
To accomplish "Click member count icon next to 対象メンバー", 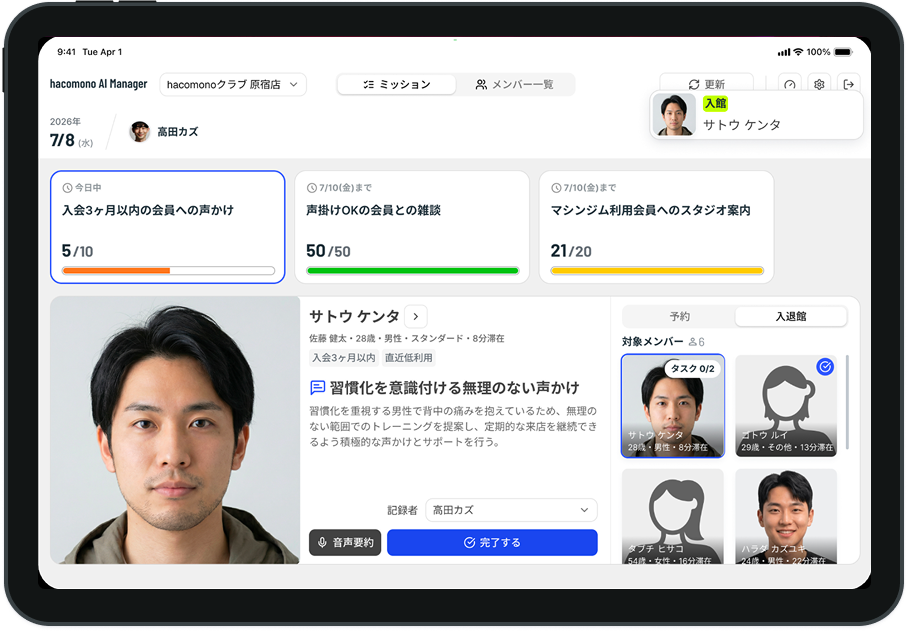I will click(x=692, y=342).
